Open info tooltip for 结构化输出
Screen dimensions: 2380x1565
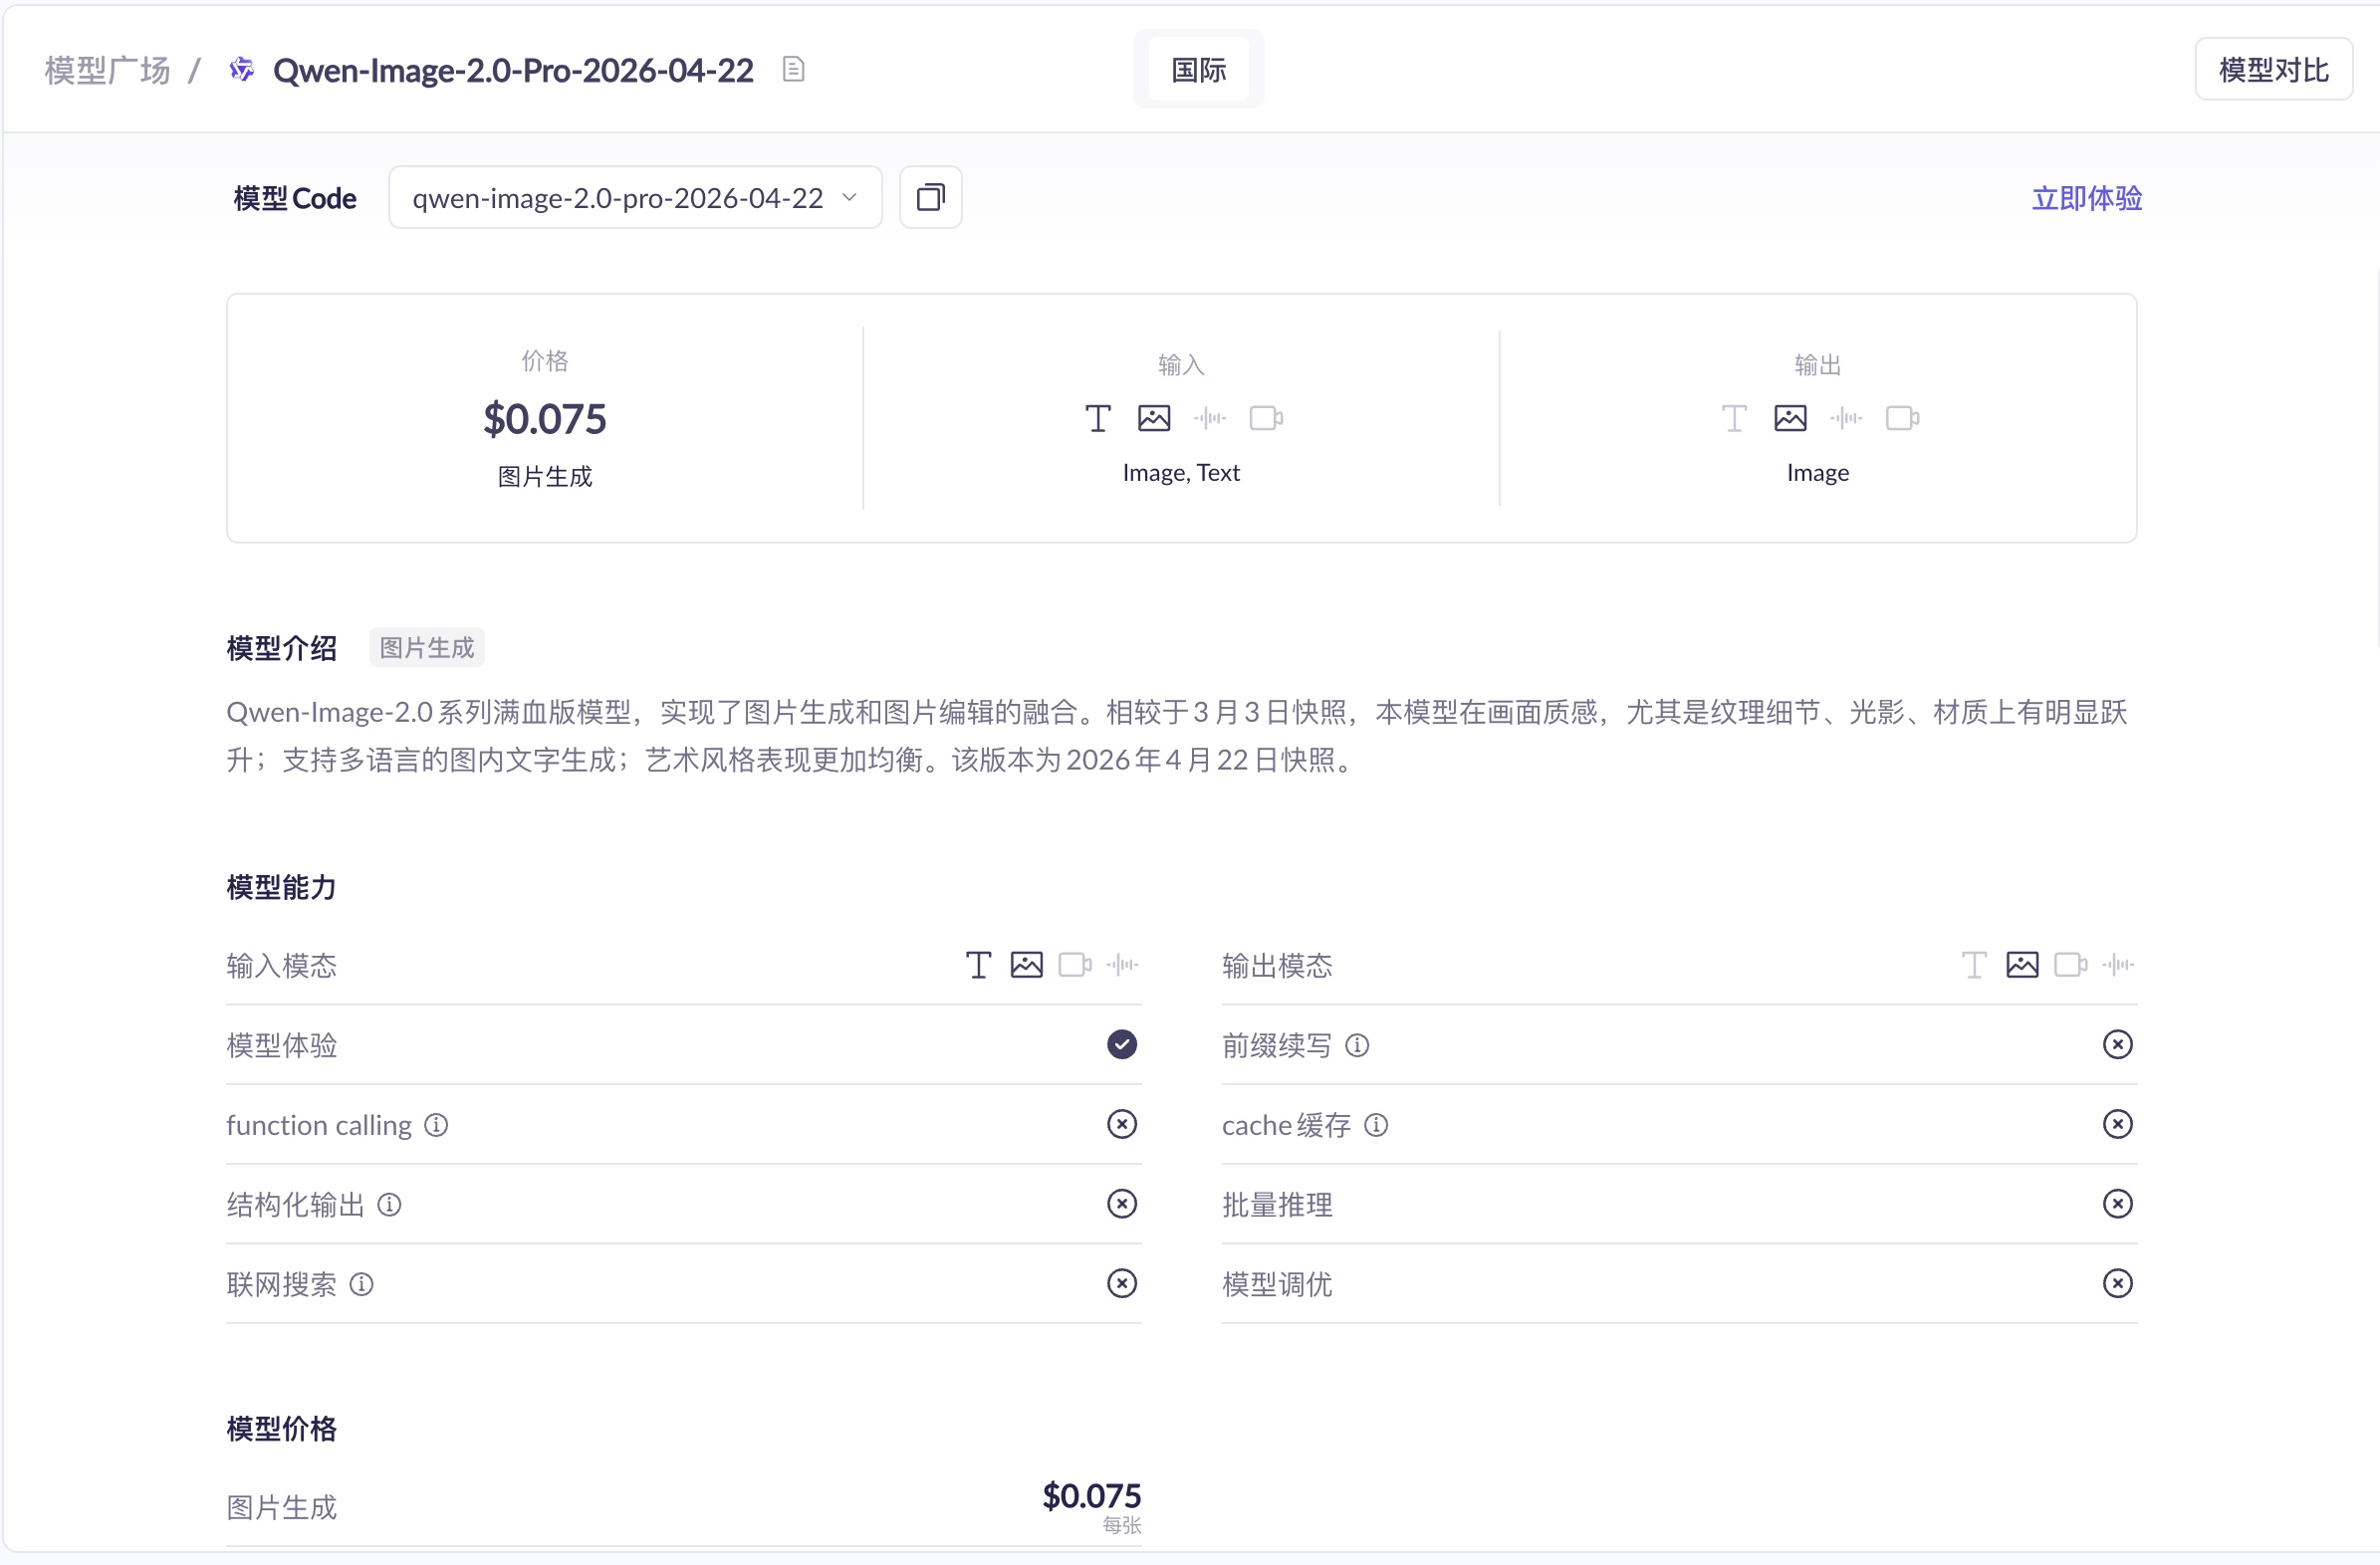pyautogui.click(x=389, y=1204)
